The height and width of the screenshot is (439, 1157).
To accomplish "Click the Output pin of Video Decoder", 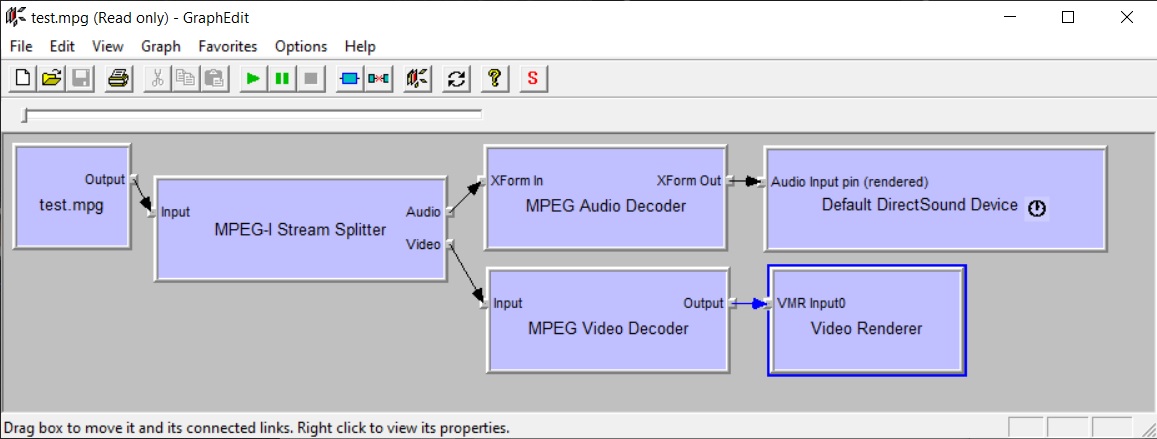I will tap(732, 303).
